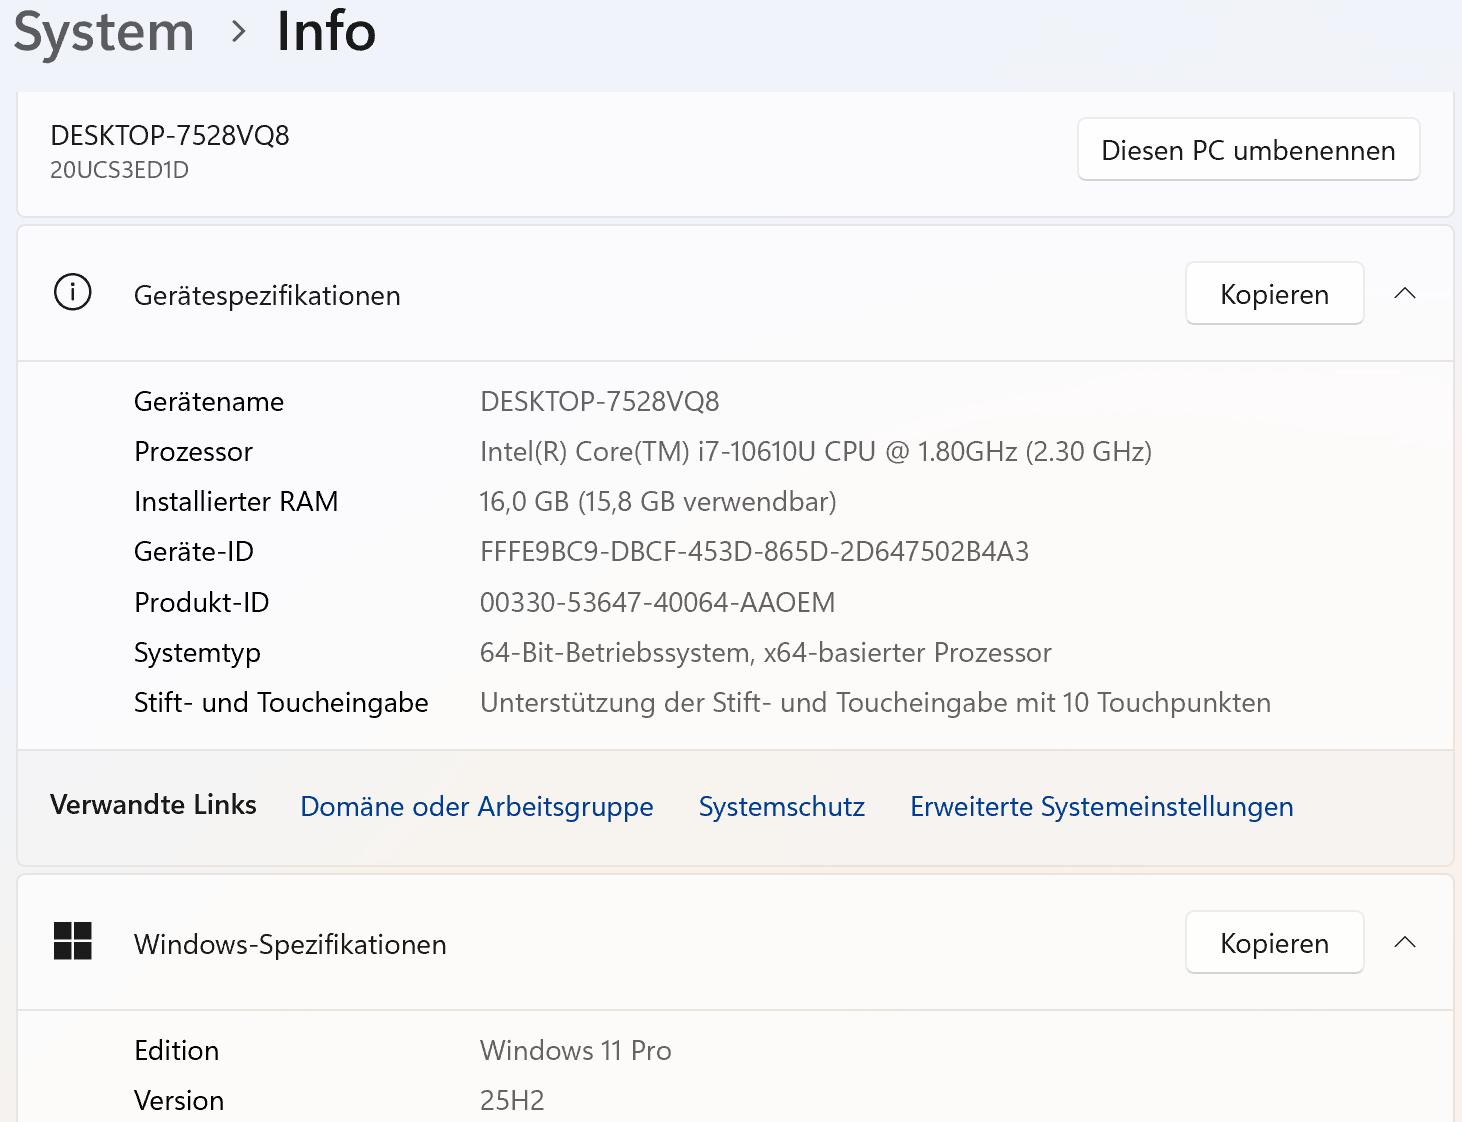Click the 10 Touchpunkten support value
This screenshot has width=1462, height=1122.
[x=875, y=703]
